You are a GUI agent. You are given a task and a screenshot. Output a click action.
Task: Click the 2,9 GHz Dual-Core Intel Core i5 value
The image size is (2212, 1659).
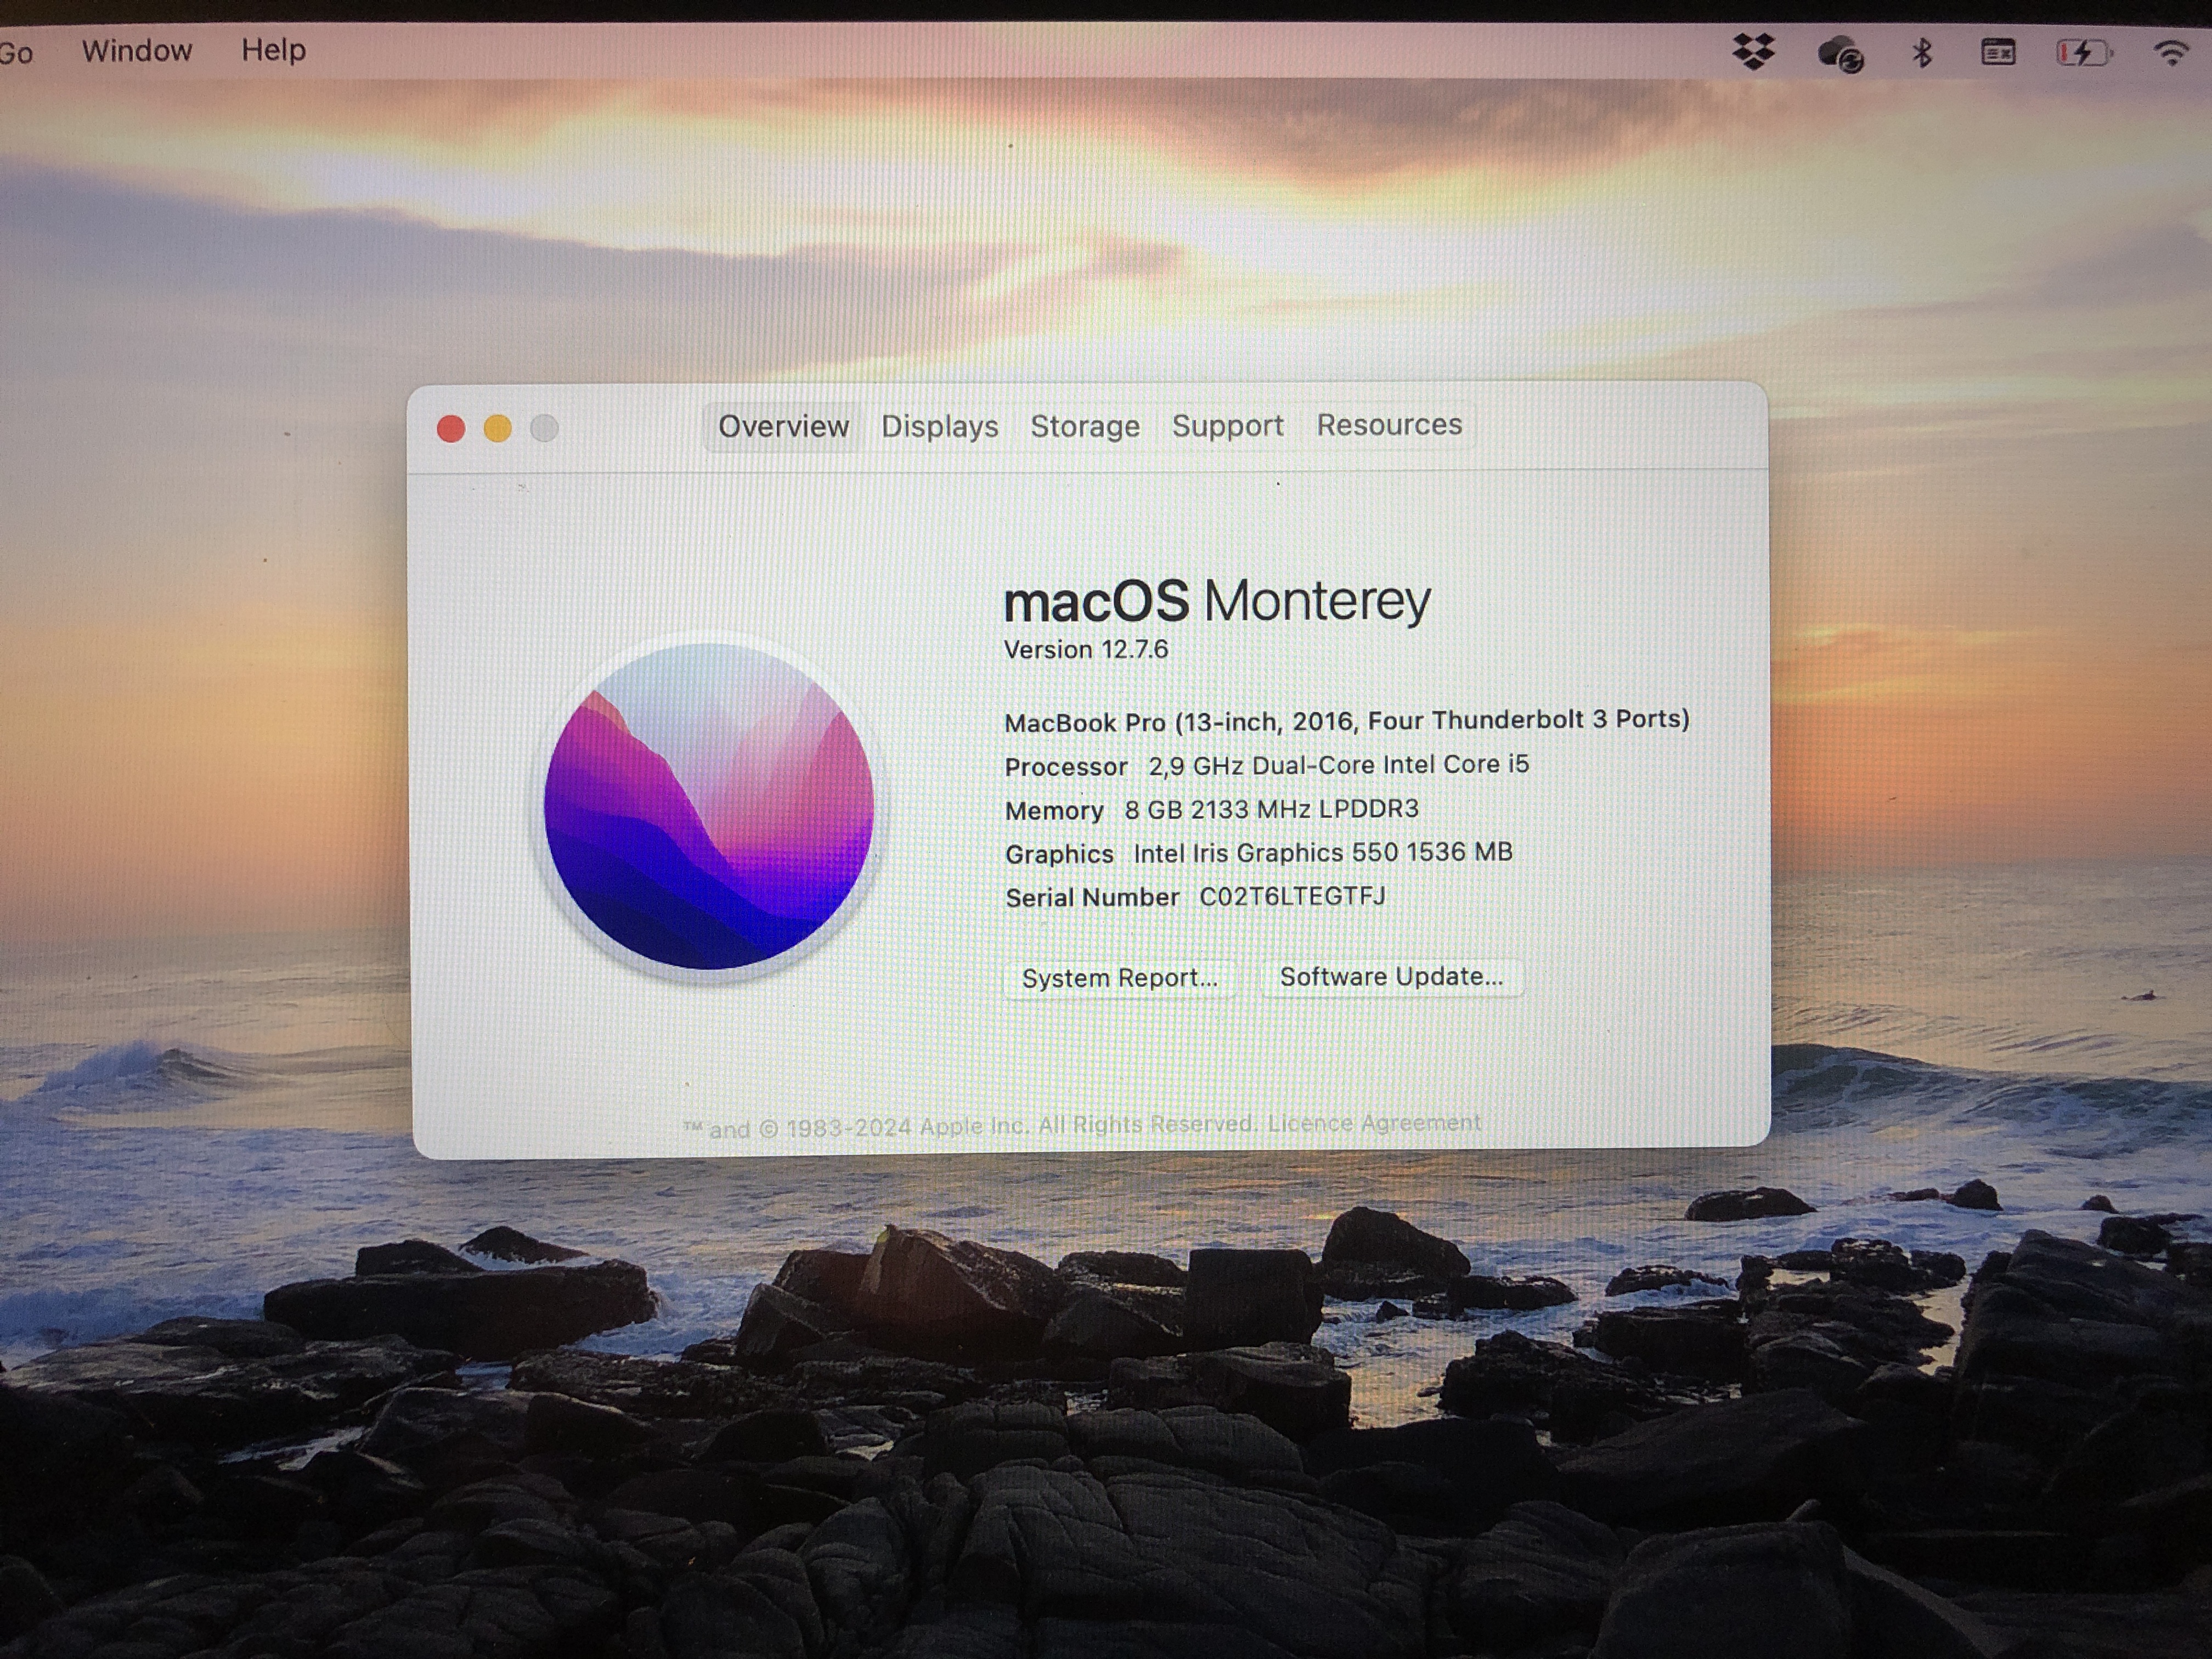(1338, 765)
